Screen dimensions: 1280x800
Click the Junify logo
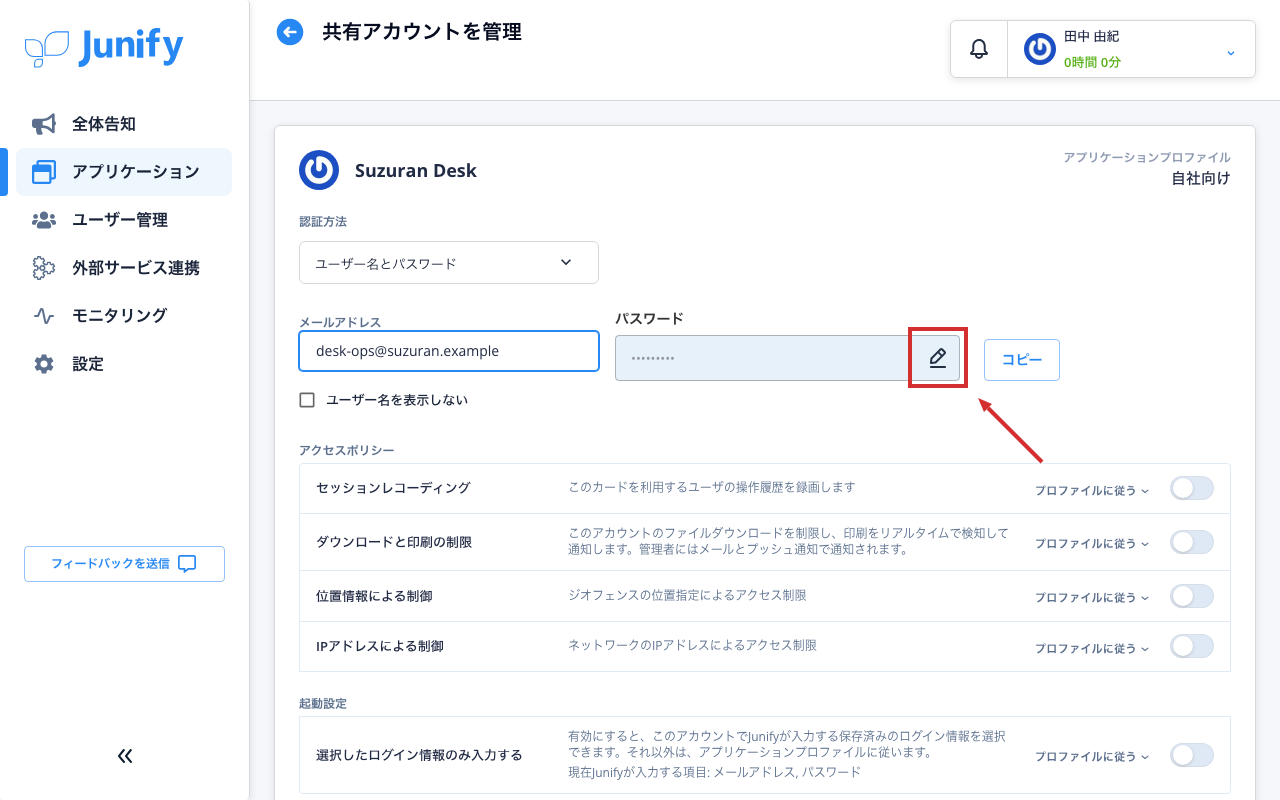[104, 48]
